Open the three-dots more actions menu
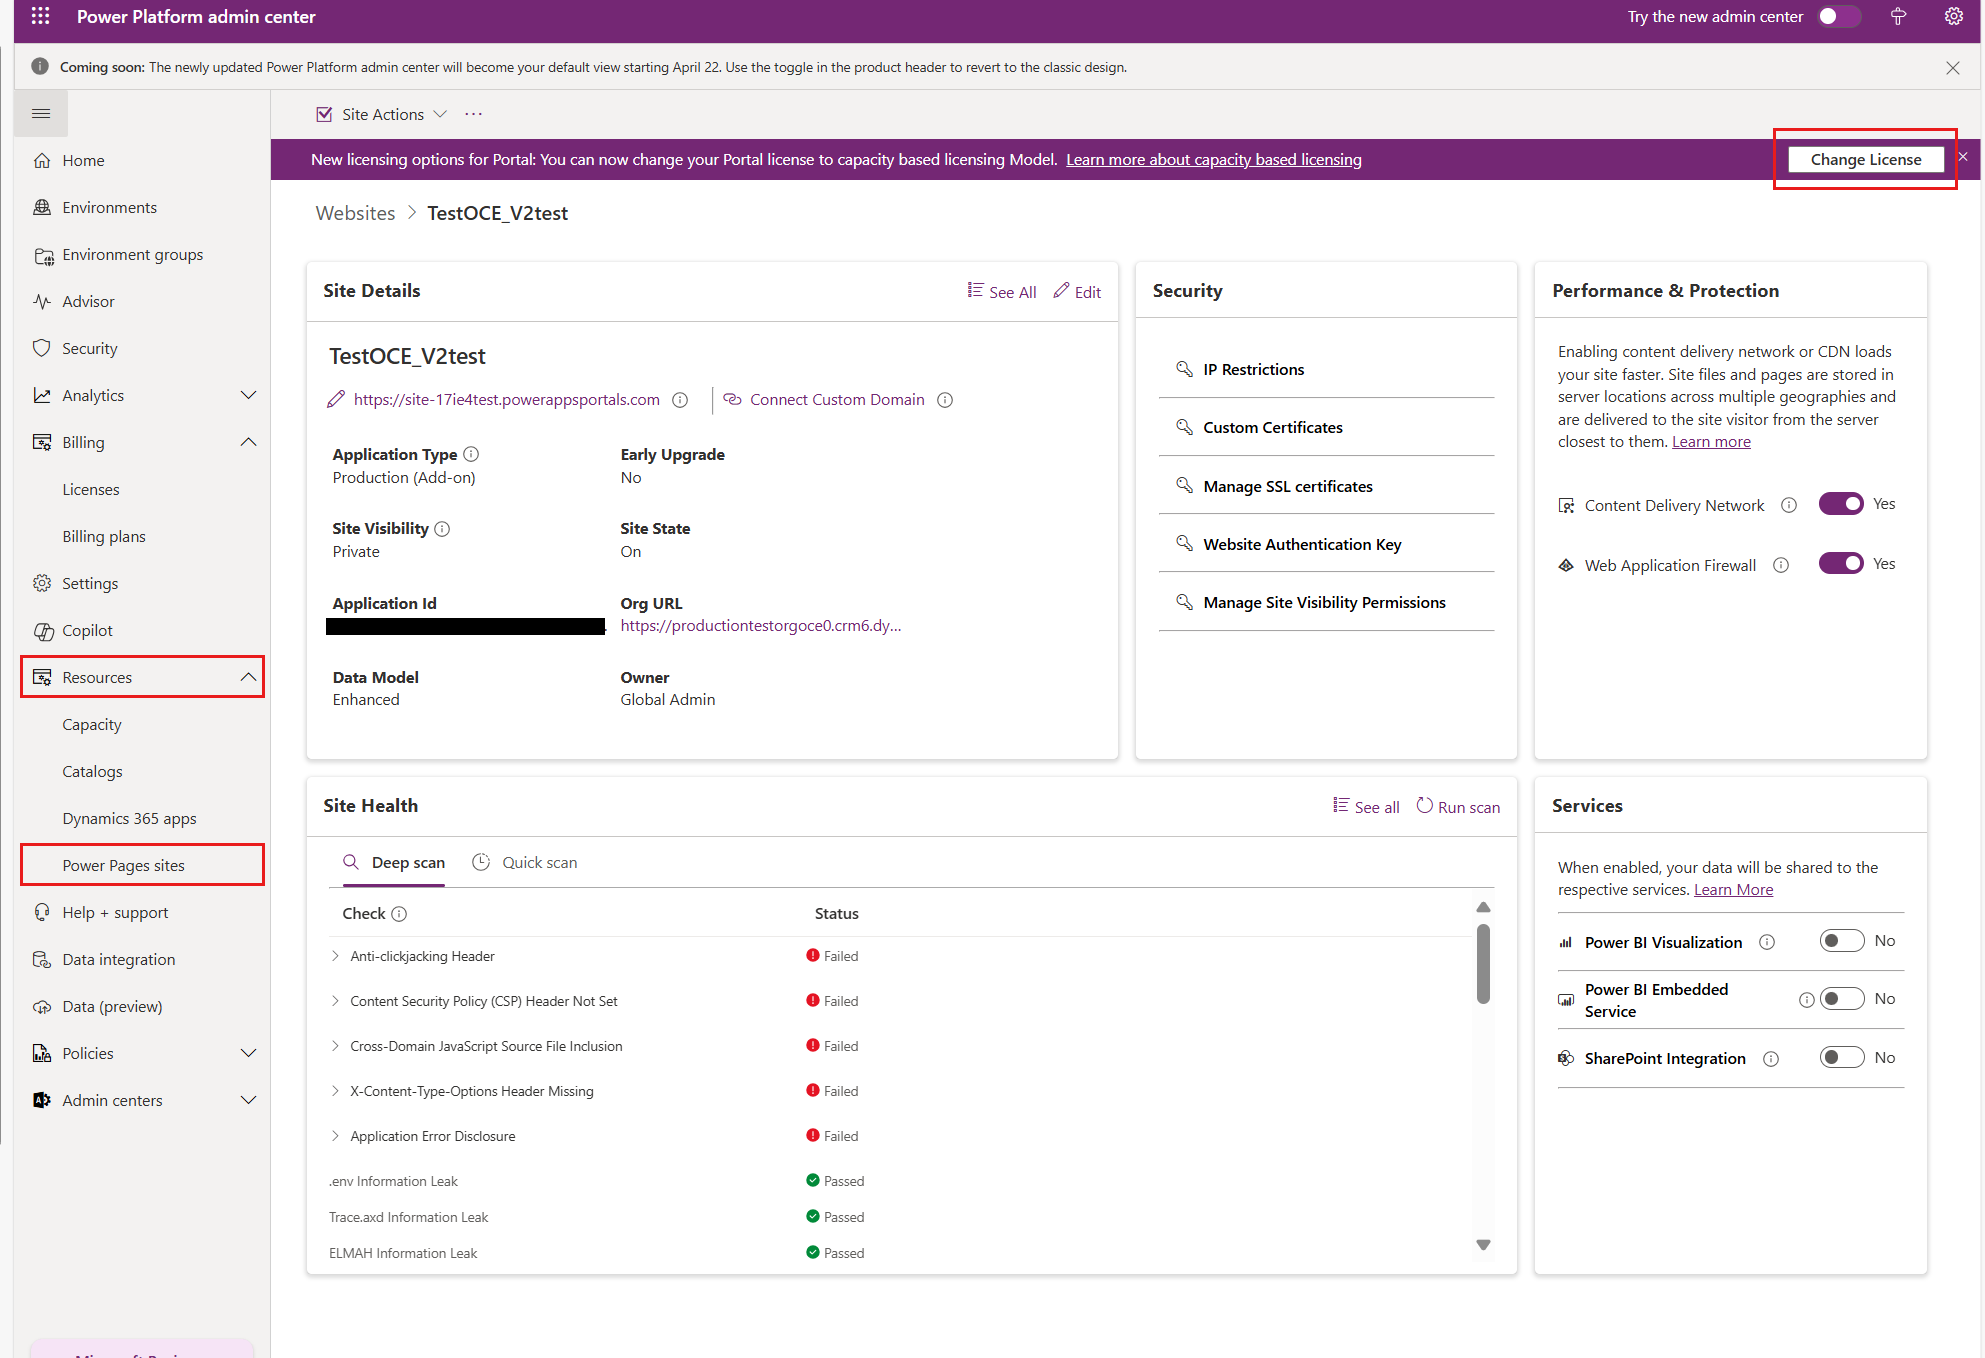This screenshot has width=1985, height=1358. coord(474,114)
